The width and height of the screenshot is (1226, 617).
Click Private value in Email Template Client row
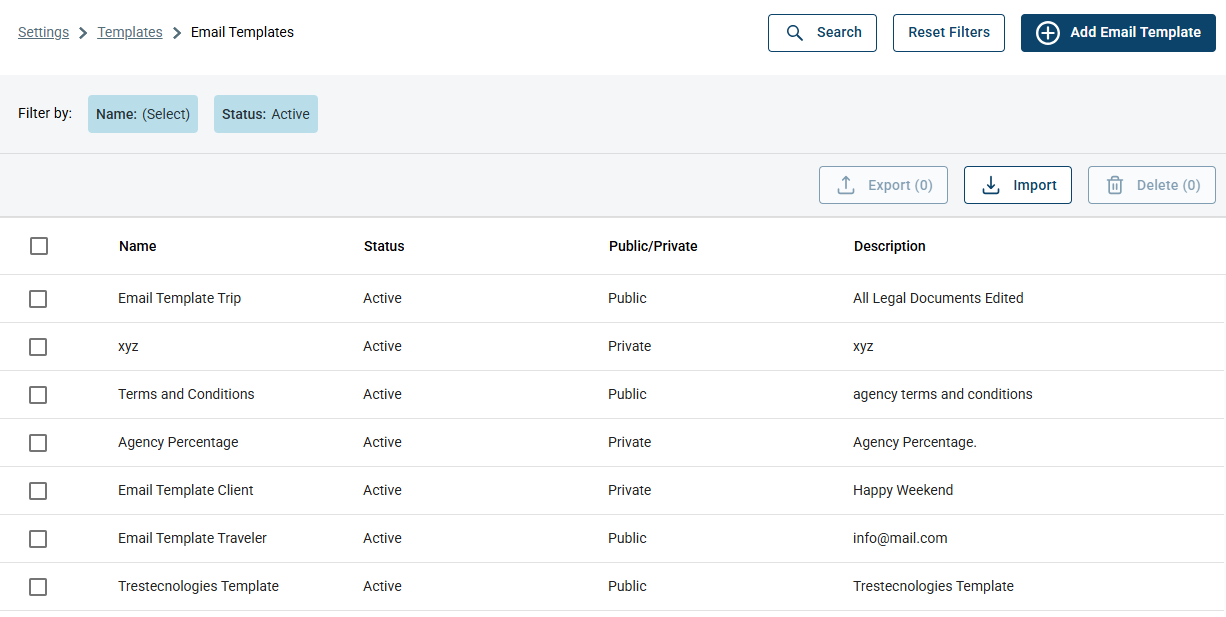coord(630,490)
